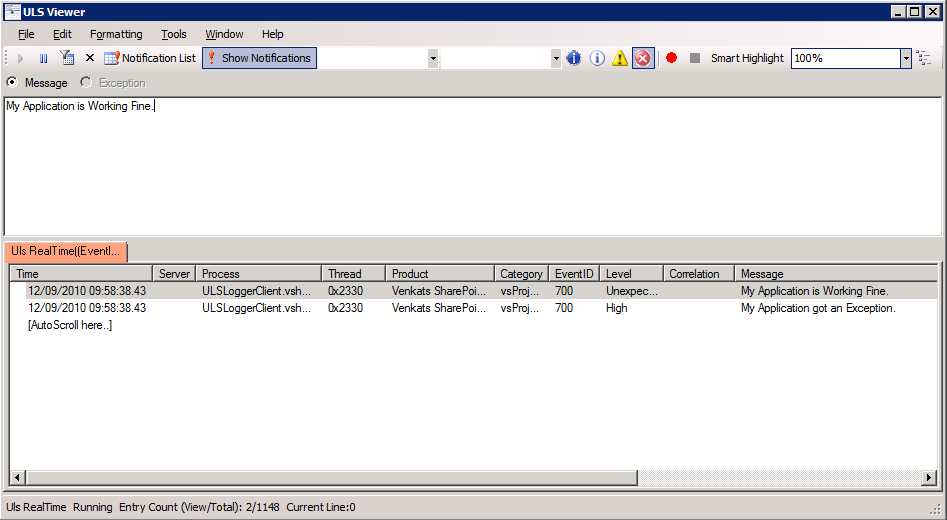Open the Help menu
Viewport: 947px width, 520px height.
(272, 34)
